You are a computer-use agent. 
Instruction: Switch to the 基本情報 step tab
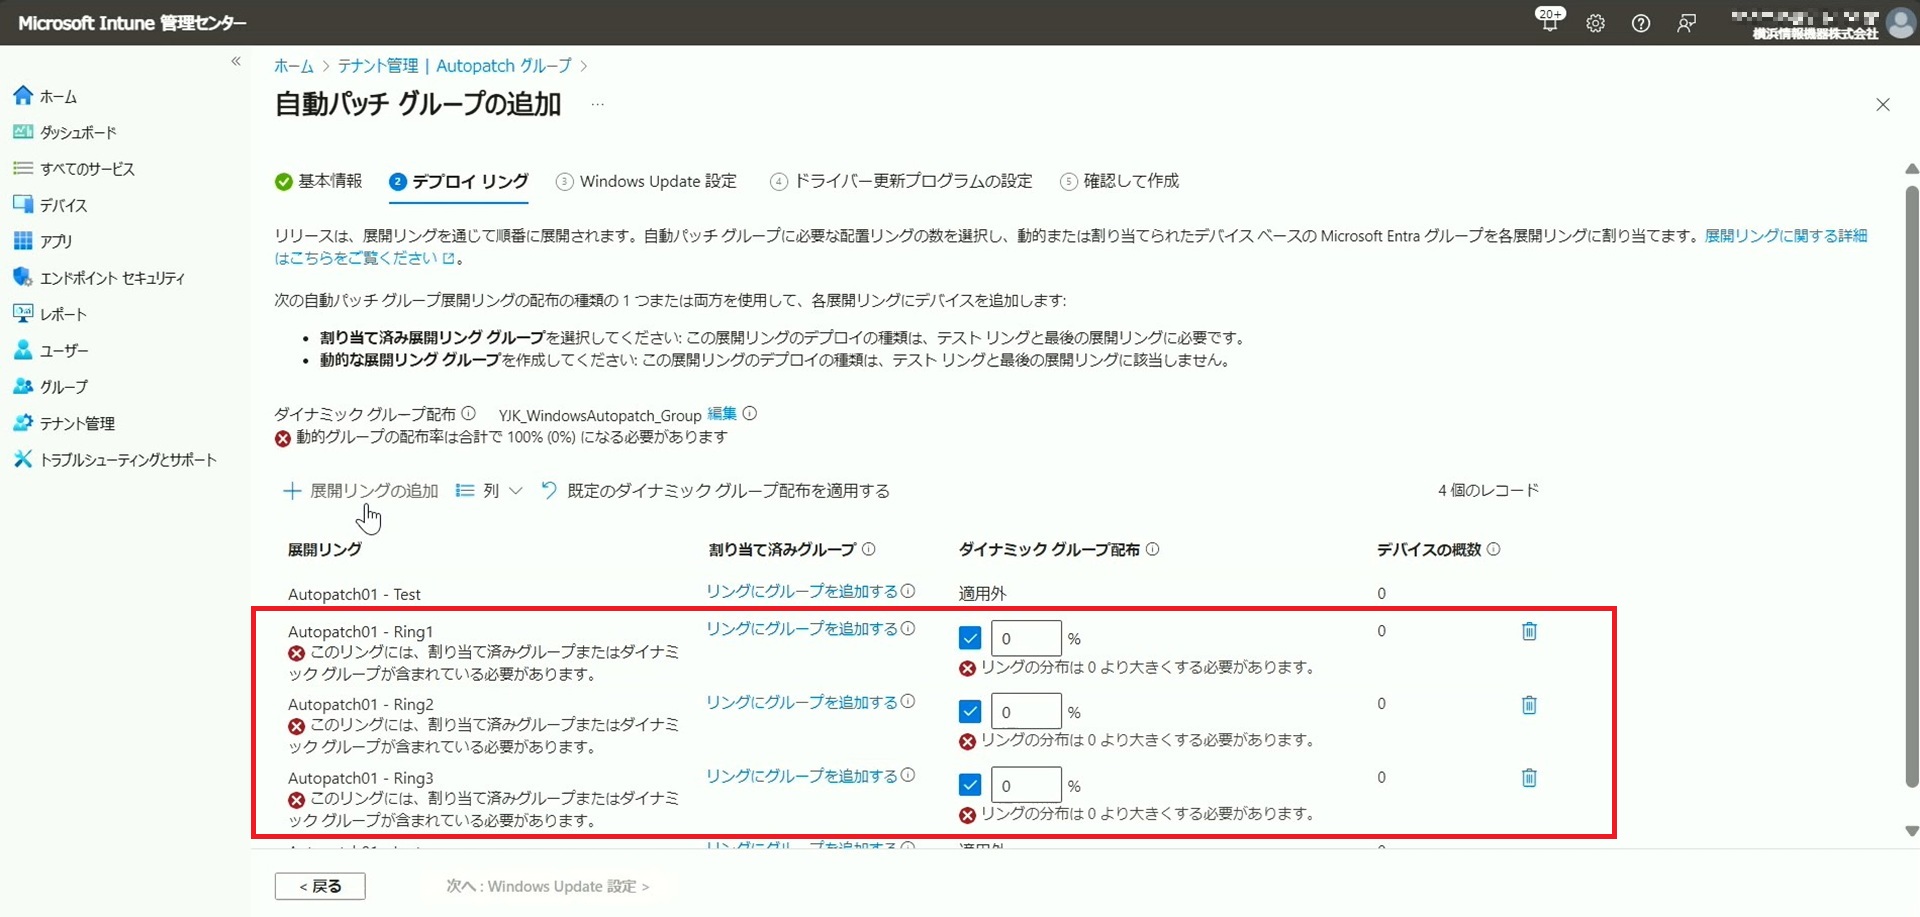click(319, 181)
